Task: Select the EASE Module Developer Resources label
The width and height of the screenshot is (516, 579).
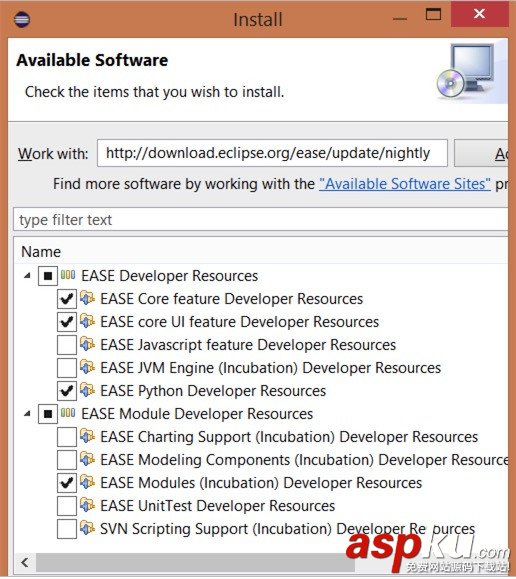Action: point(197,414)
